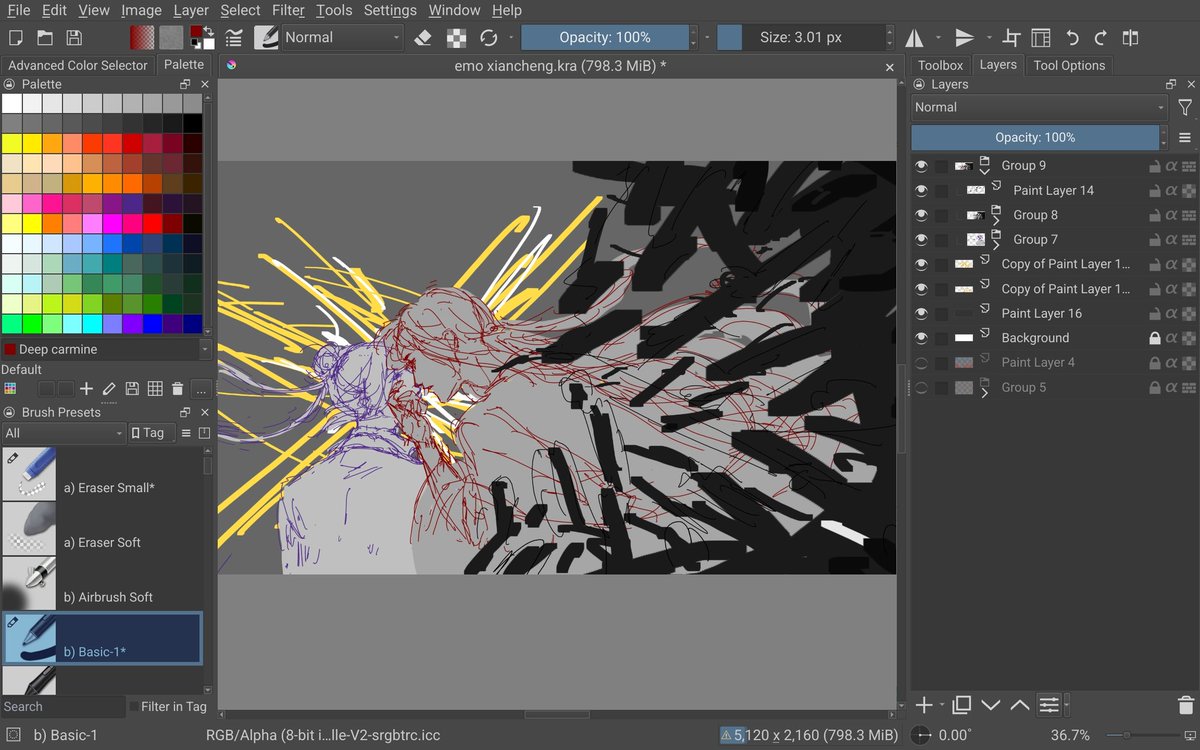This screenshot has height=750, width=1200.
Task: Open the Filter menu
Action: (288, 10)
